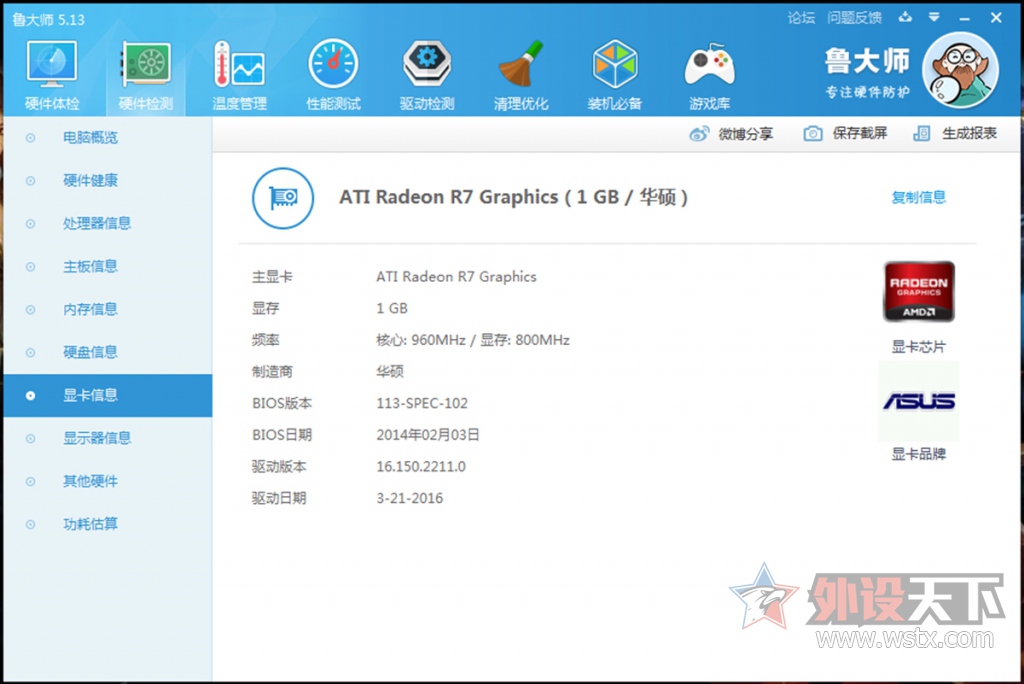The image size is (1024, 684).
Task: Click the 显存 value 1 GB
Action: pos(392,308)
